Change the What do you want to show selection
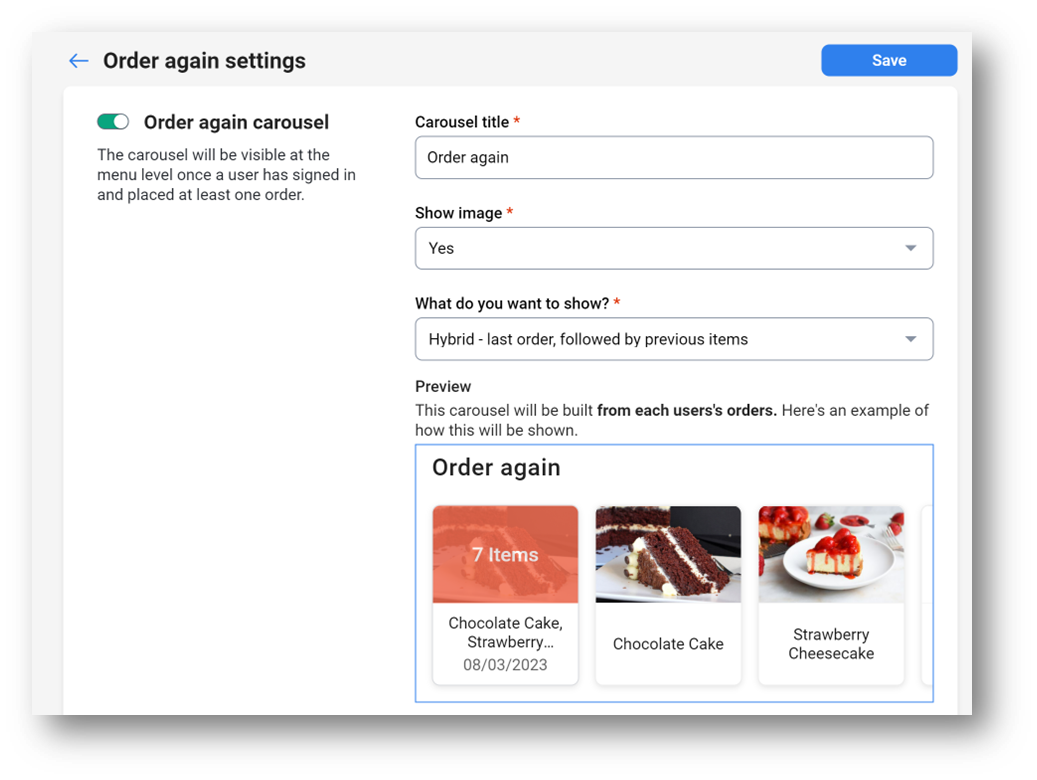This screenshot has width=1037, height=780. (674, 339)
